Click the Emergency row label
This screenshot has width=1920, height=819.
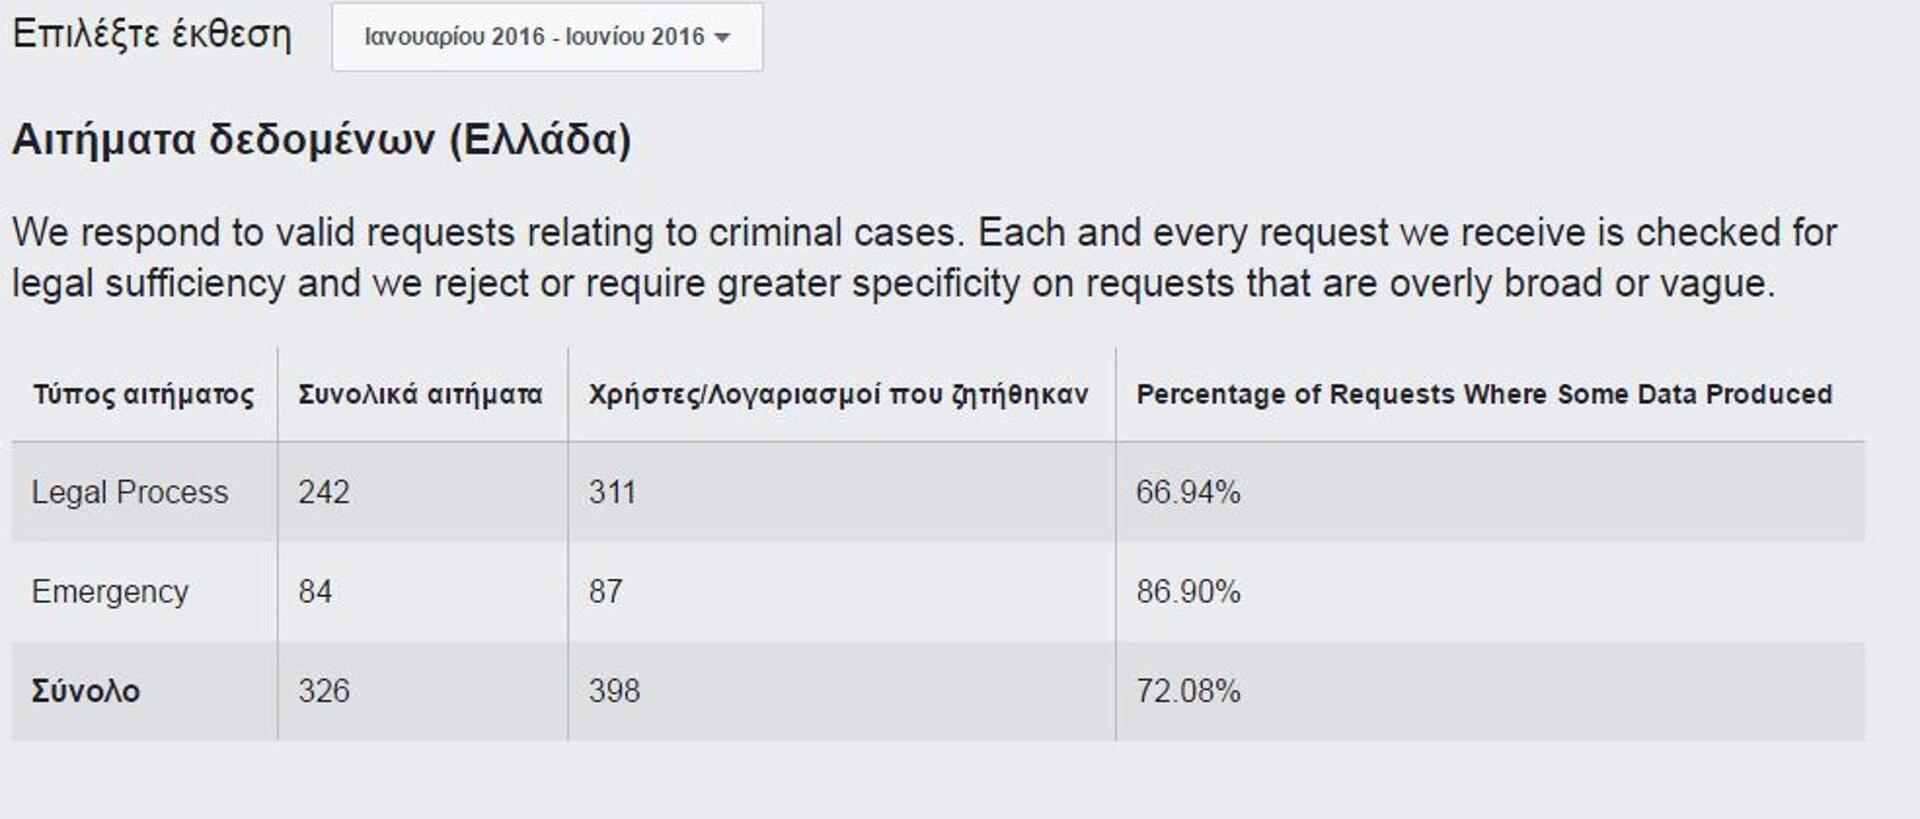tap(110, 592)
